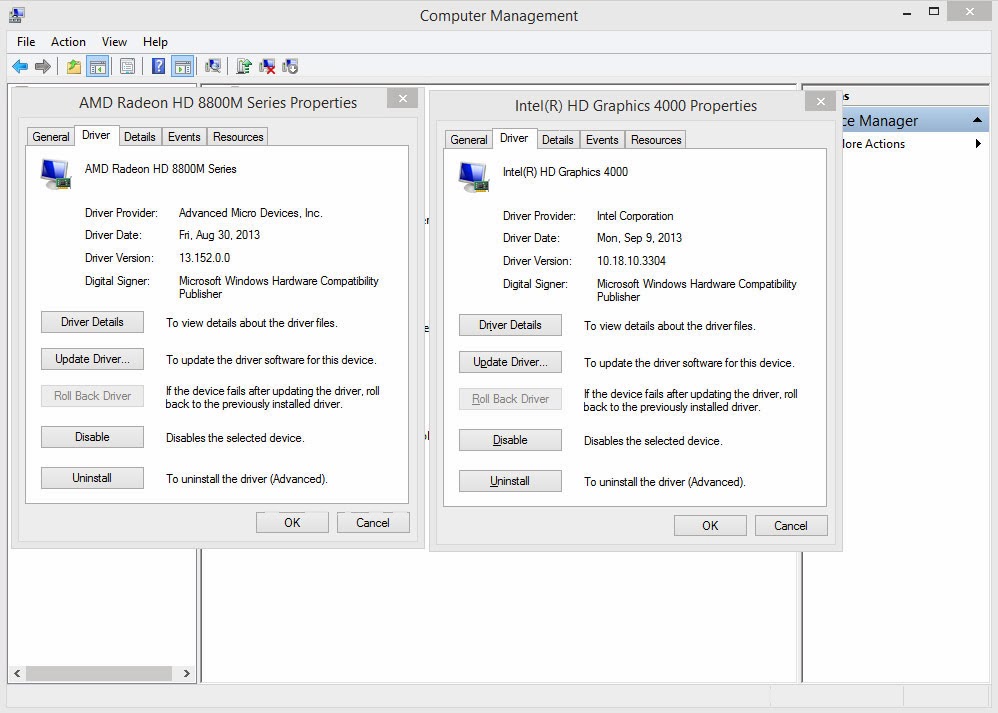Confirm AMD Radeon dialog with OK

[x=292, y=523]
